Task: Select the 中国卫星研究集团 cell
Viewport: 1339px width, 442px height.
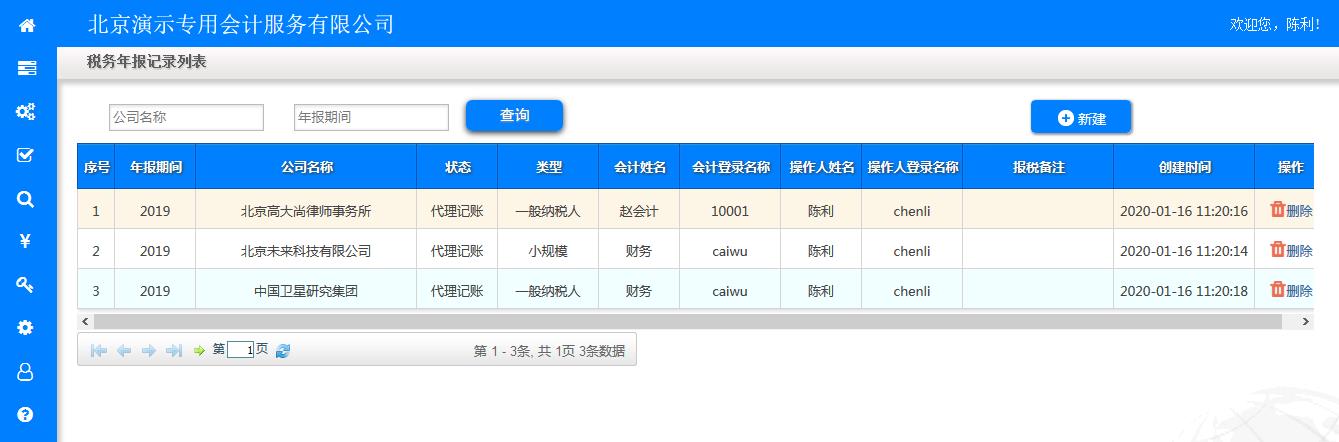Action: pyautogui.click(x=306, y=291)
